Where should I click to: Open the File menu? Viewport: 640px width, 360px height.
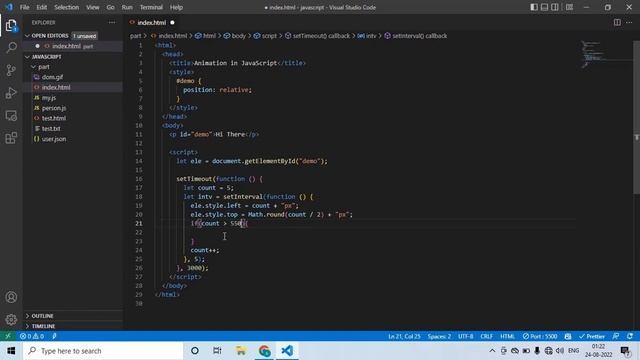24,7
